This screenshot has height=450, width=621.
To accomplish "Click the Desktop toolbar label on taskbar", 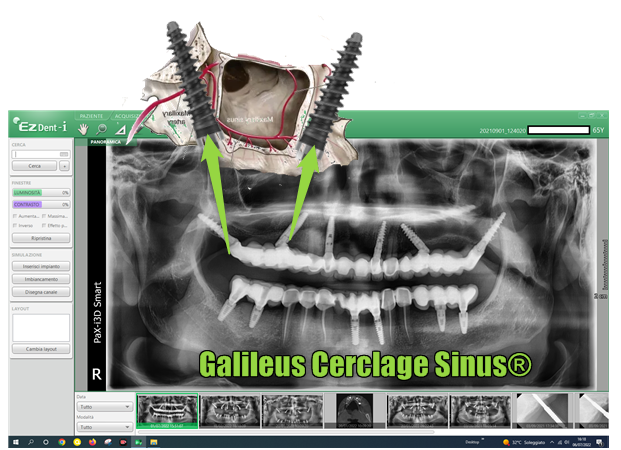I will (x=472, y=442).
